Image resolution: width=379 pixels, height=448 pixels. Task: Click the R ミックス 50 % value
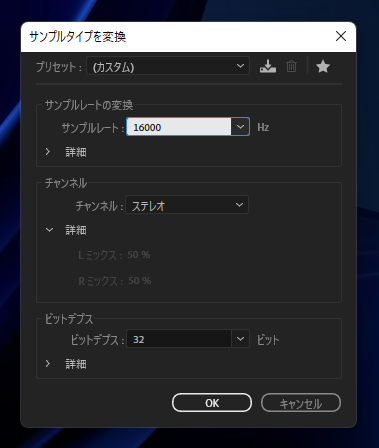pos(139,281)
